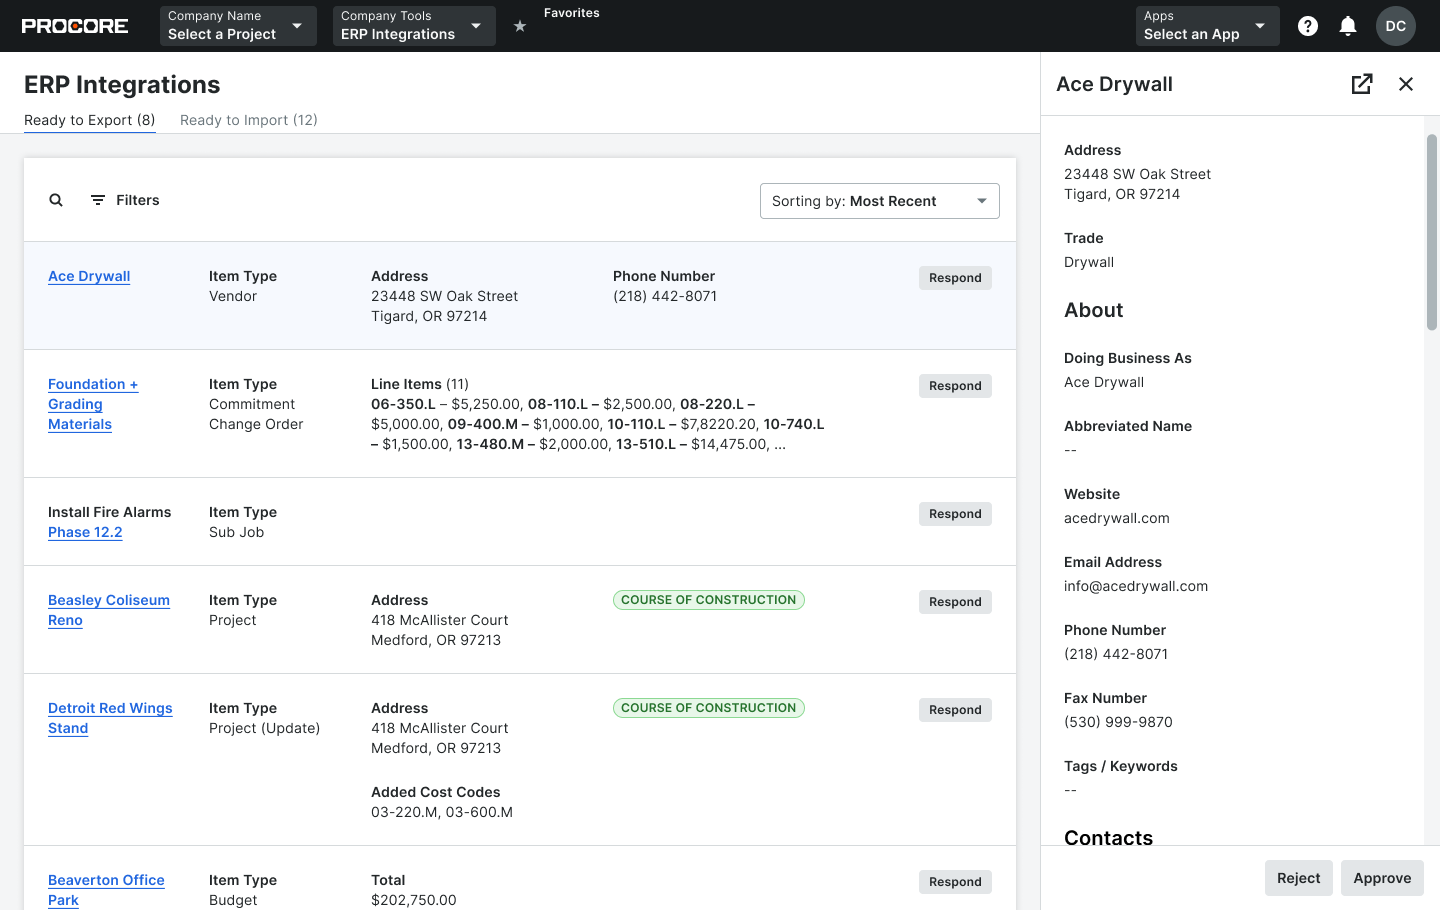Viewport: 1440px width, 910px height.
Task: Click the Install Fire Alarms title text
Action: [110, 512]
